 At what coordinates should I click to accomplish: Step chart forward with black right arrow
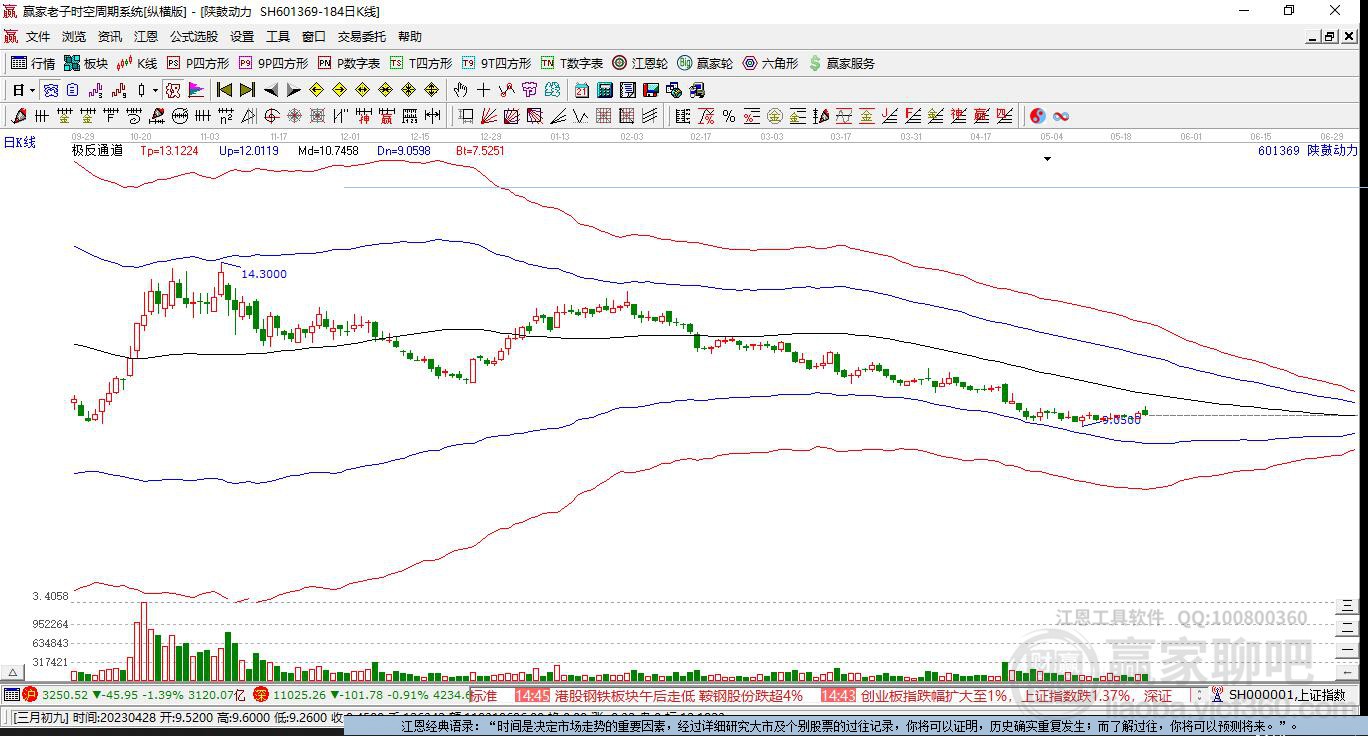coord(293,90)
